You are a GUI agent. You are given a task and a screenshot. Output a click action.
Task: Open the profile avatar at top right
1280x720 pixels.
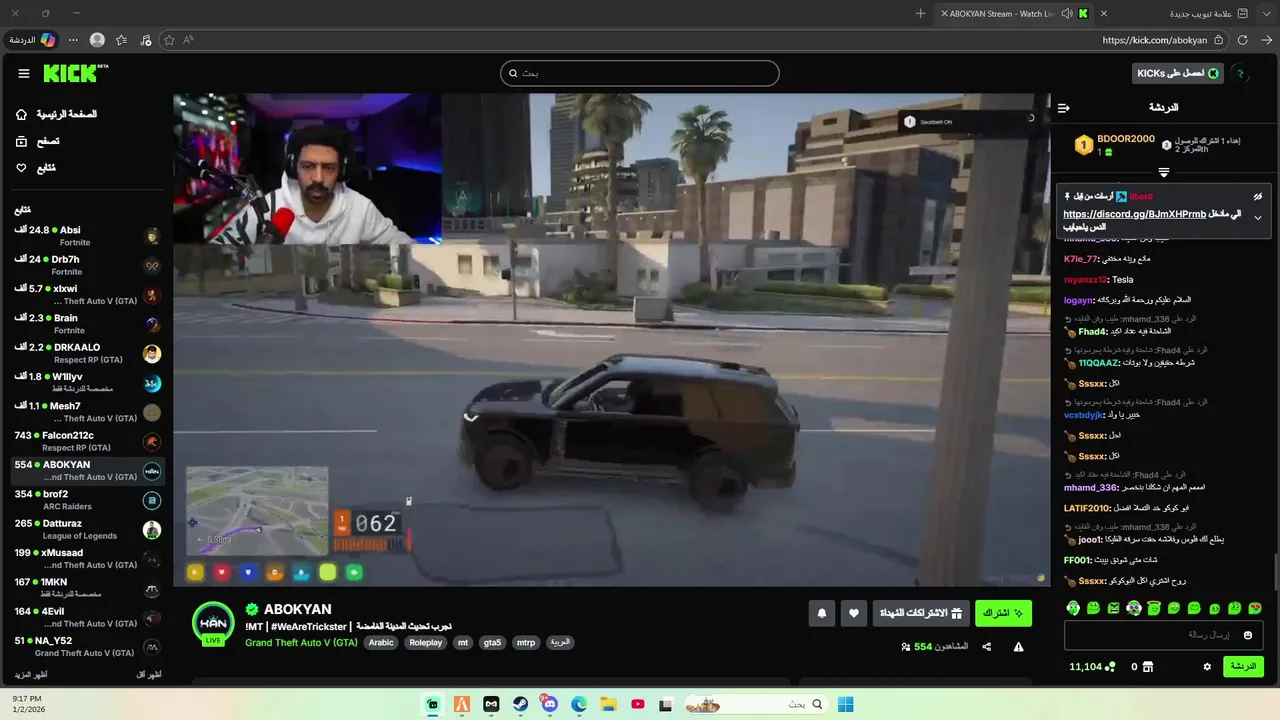(1240, 73)
